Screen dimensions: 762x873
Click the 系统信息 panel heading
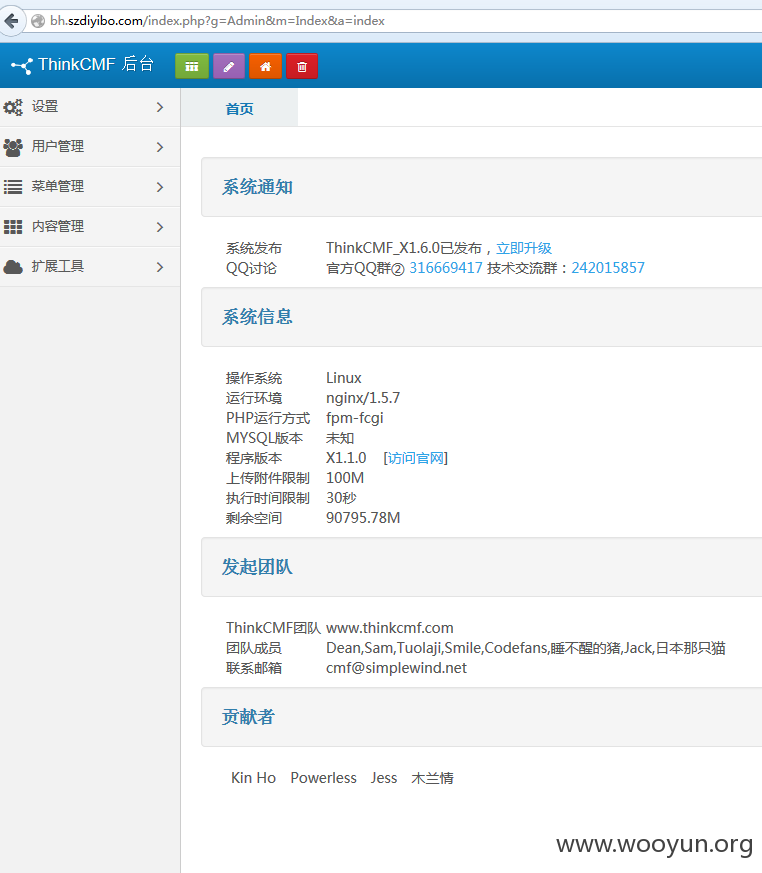[x=257, y=317]
